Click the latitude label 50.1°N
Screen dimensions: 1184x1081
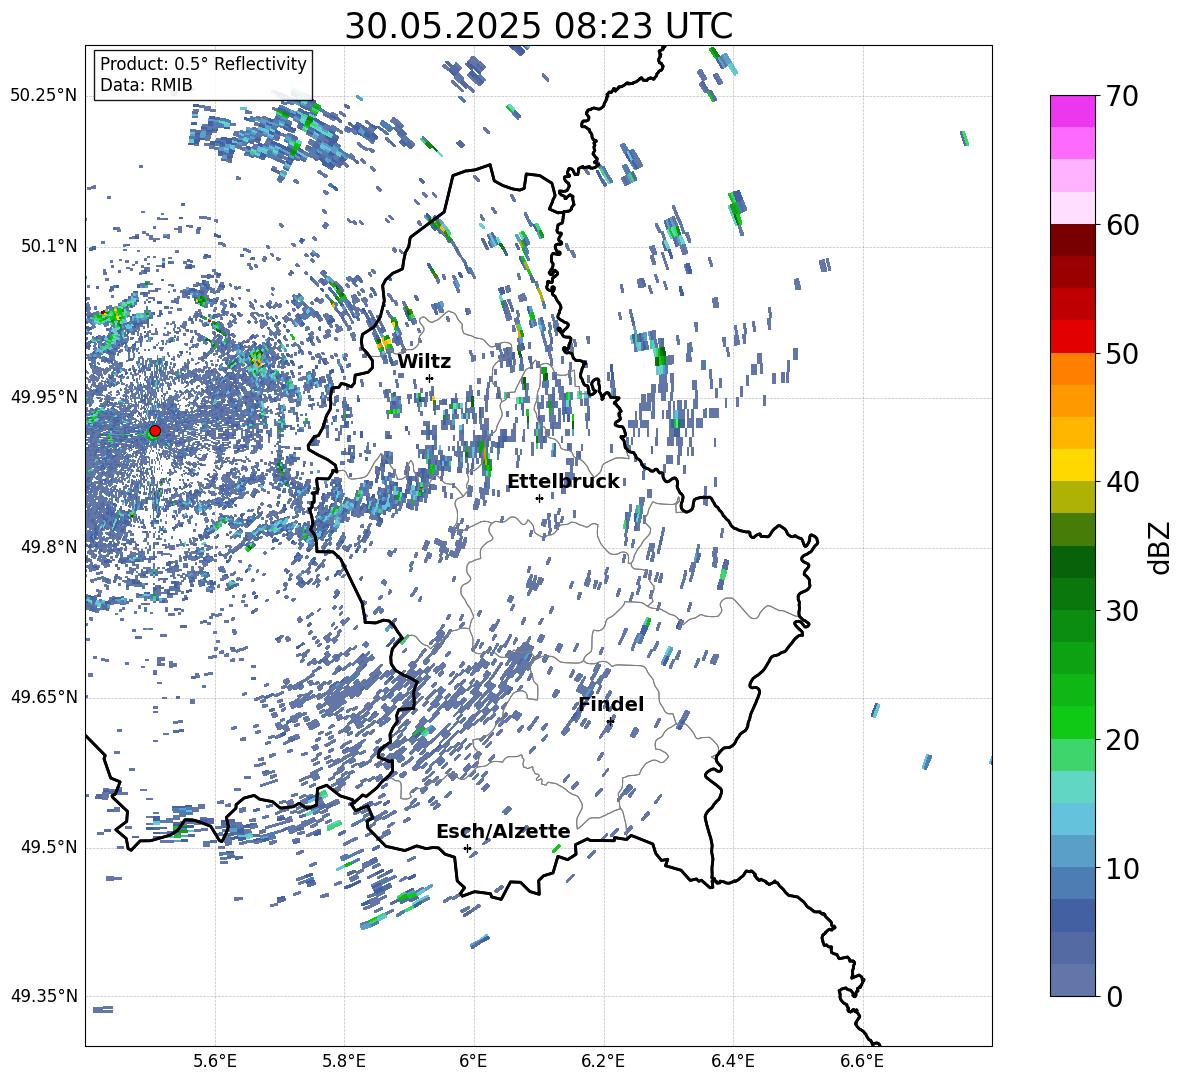click(x=49, y=246)
